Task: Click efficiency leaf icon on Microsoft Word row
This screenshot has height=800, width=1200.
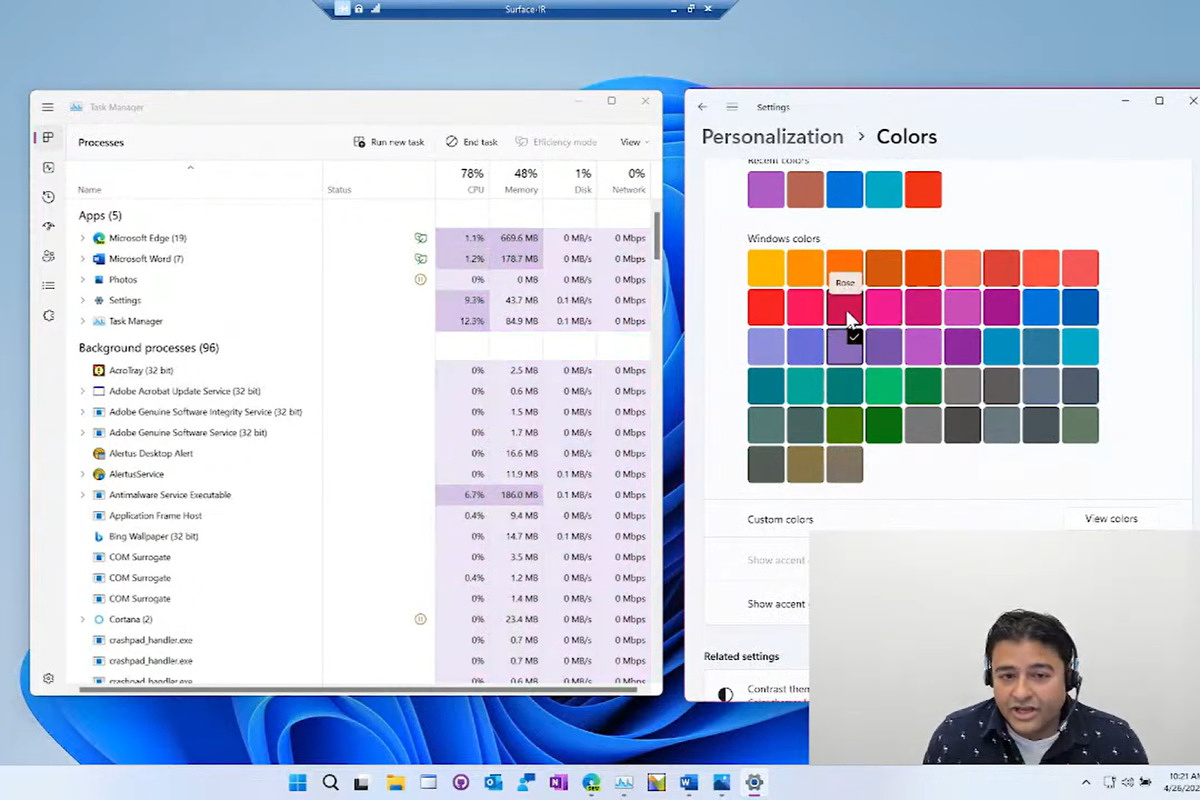Action: coord(421,259)
